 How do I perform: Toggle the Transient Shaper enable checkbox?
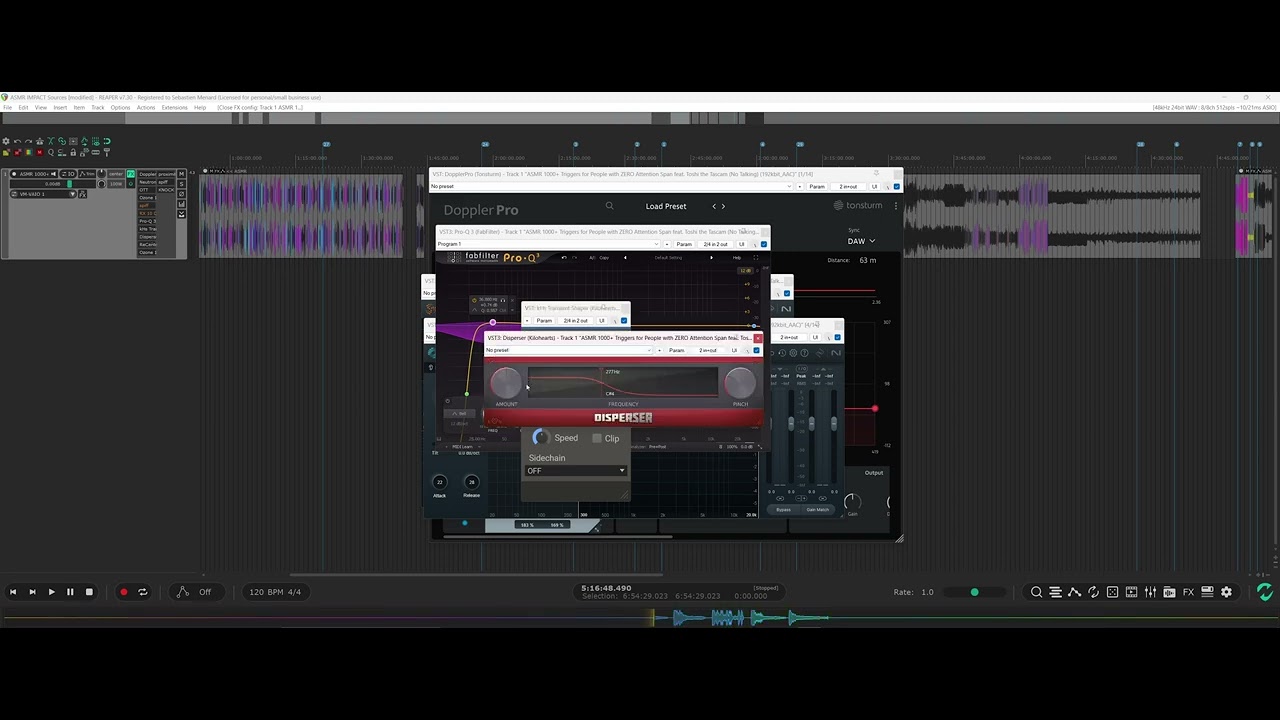click(624, 320)
